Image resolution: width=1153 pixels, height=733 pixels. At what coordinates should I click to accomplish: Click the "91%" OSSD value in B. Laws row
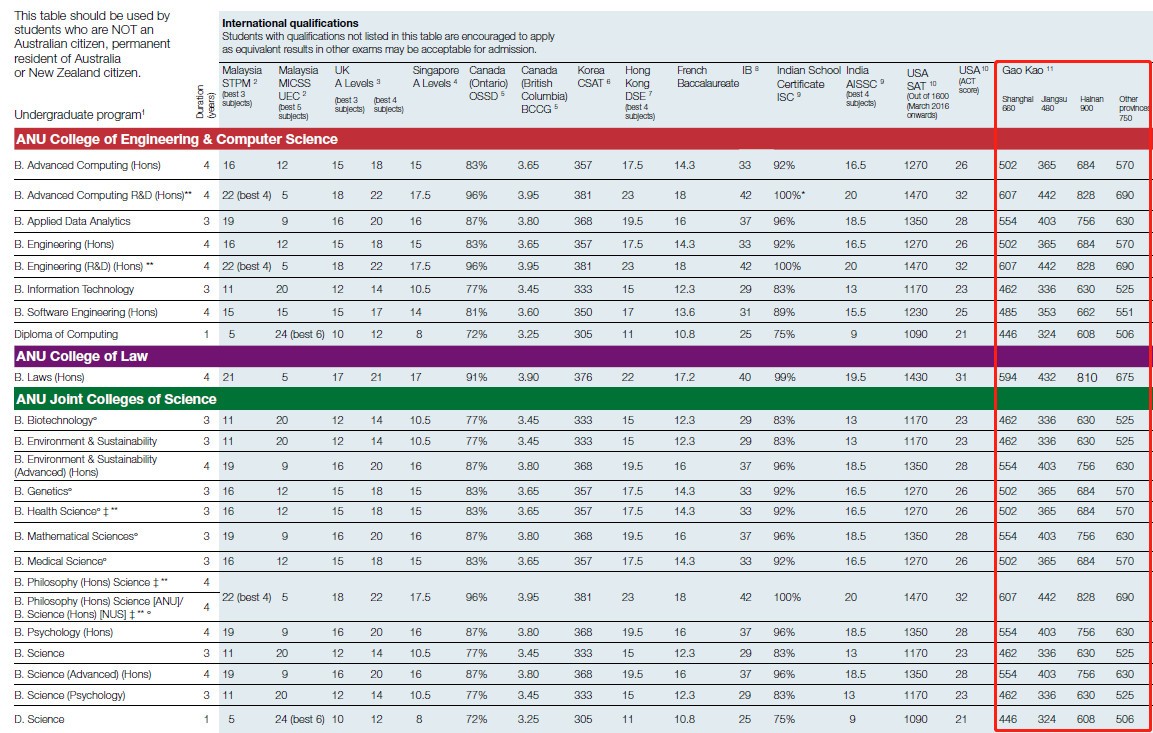[x=476, y=377]
